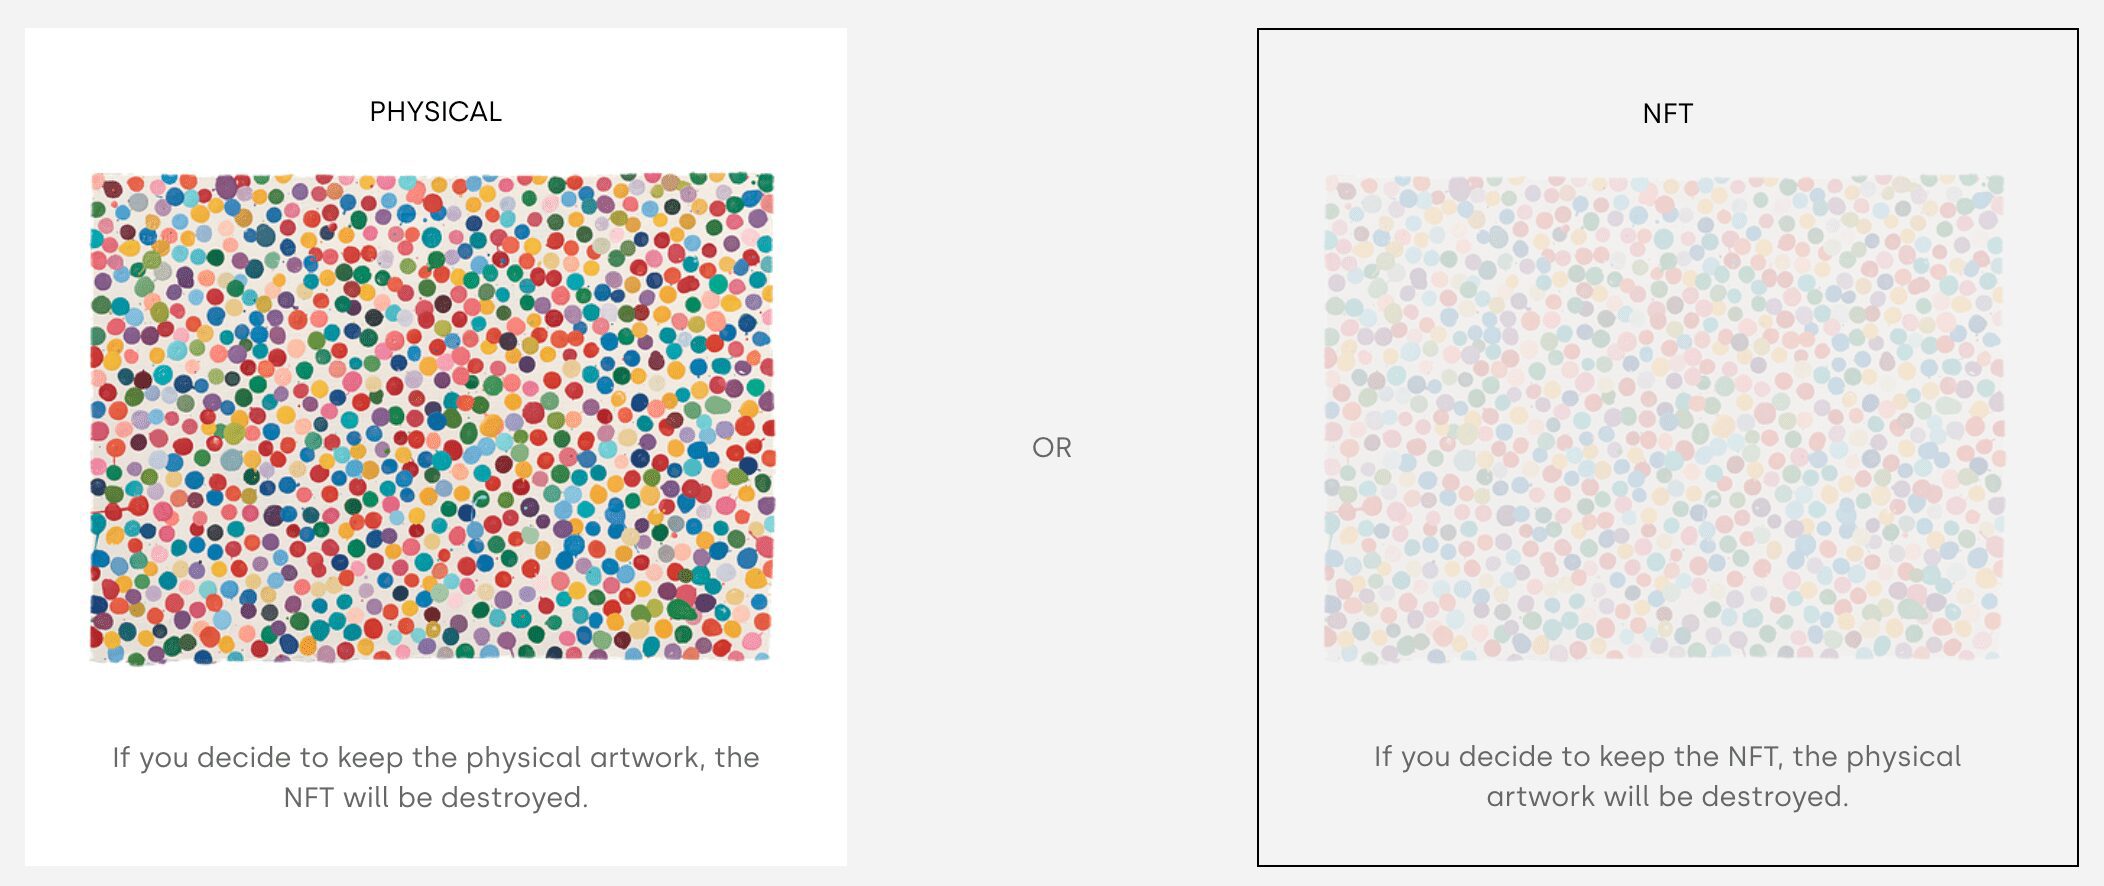Select the outlined NFT option card

[1667, 447]
